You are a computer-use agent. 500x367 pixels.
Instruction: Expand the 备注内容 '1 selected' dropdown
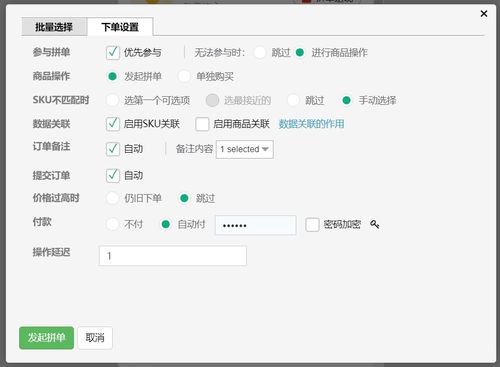(245, 149)
